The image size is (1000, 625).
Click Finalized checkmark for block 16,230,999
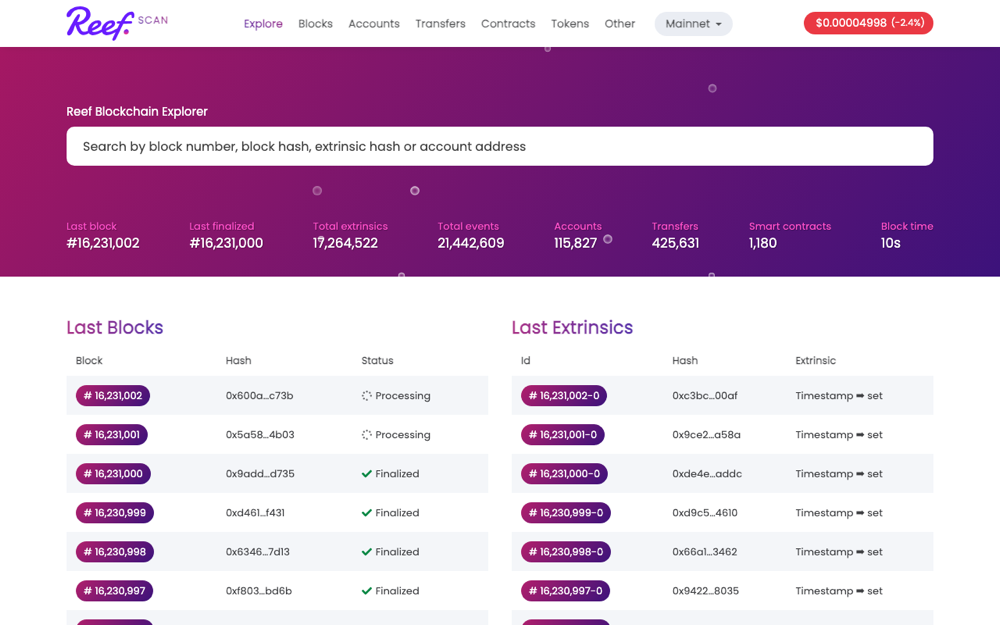point(367,513)
